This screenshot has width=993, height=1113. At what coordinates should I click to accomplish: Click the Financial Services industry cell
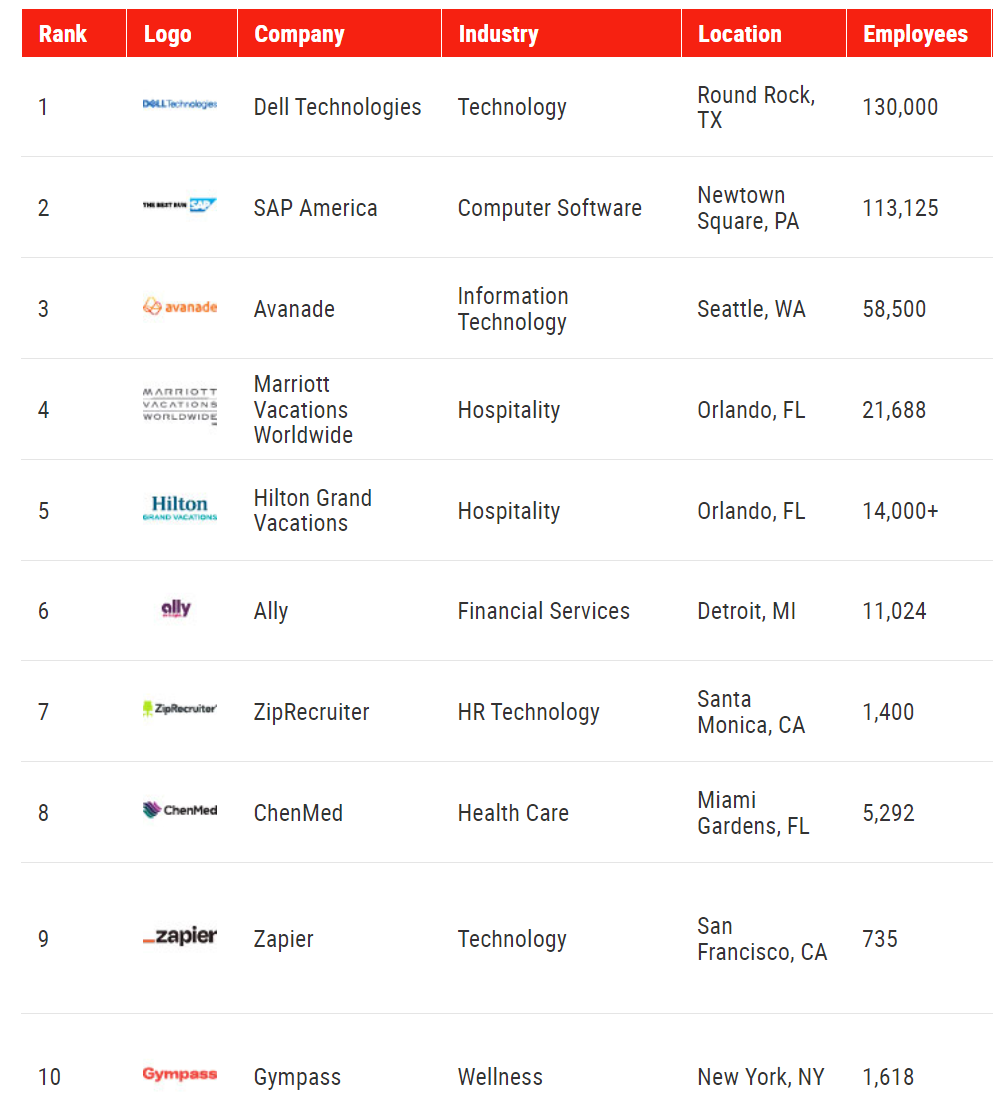[543, 611]
